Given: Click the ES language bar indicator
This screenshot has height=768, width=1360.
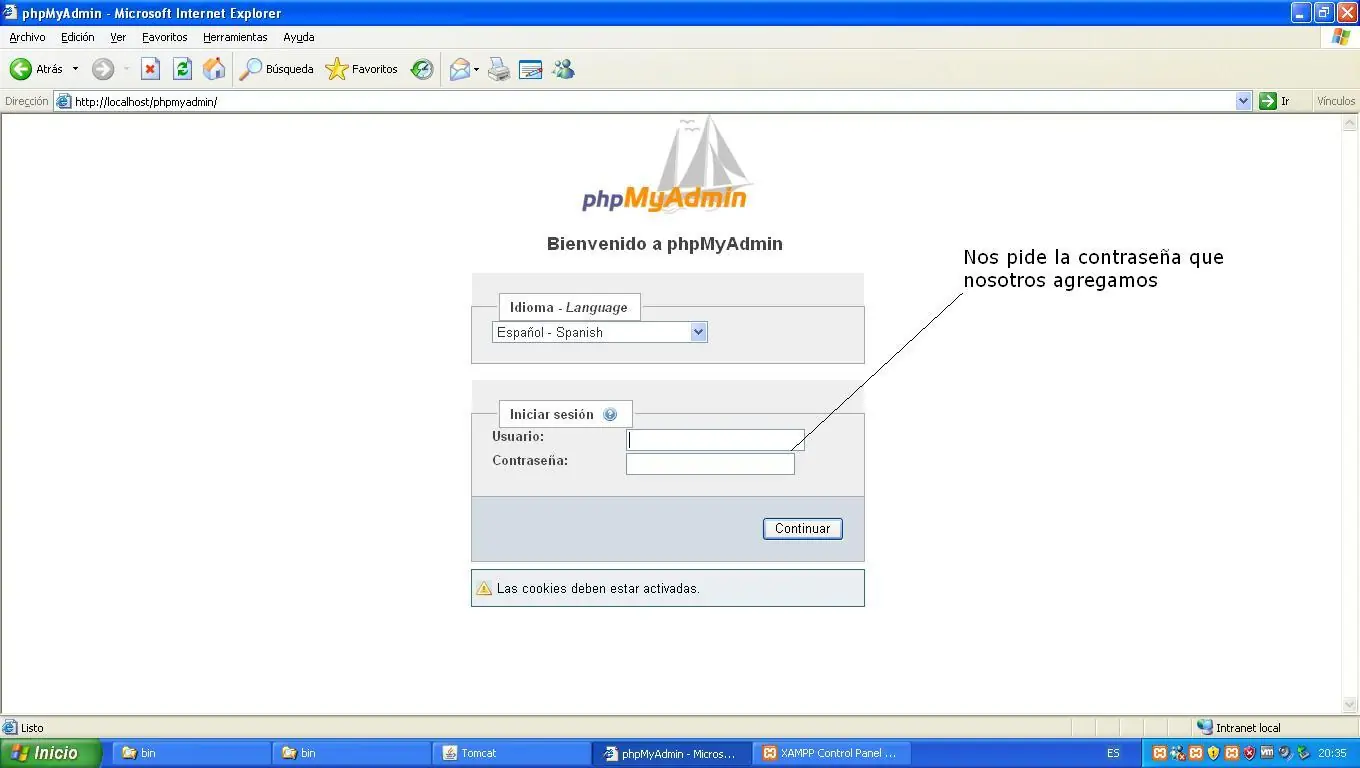Looking at the screenshot, I should click(x=1113, y=753).
